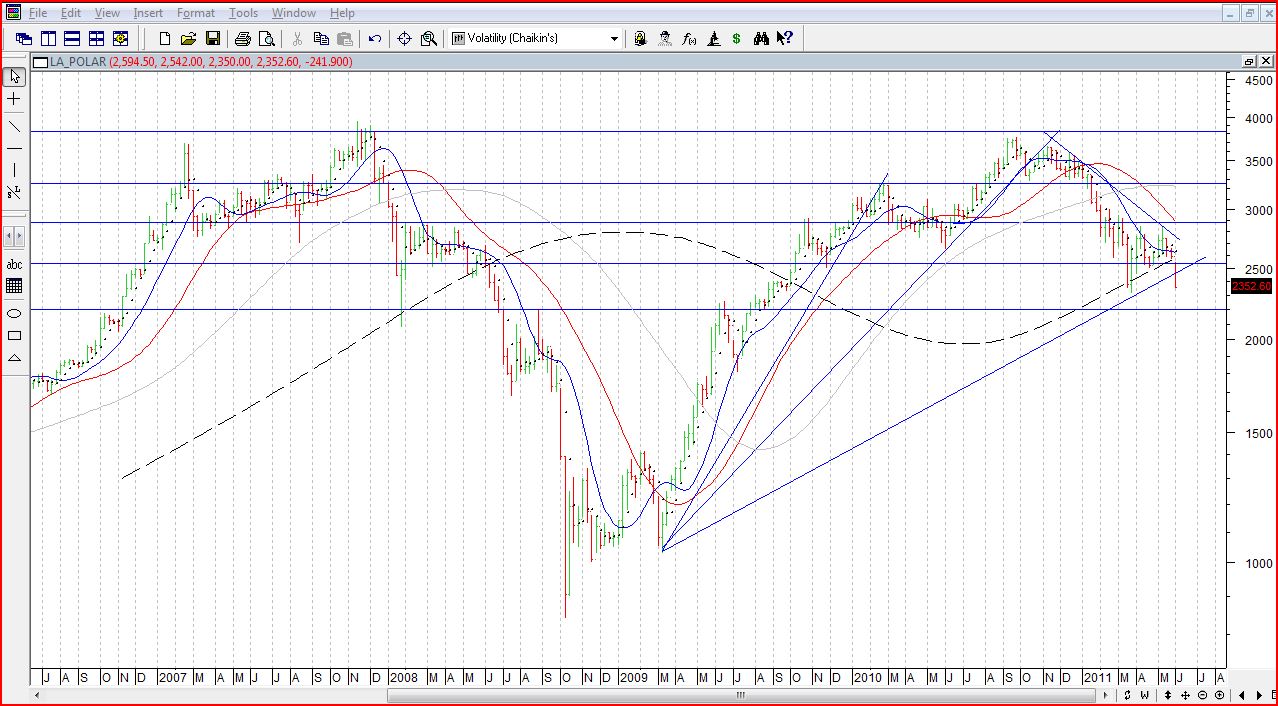Select the rectangle drawing tool

14,335
